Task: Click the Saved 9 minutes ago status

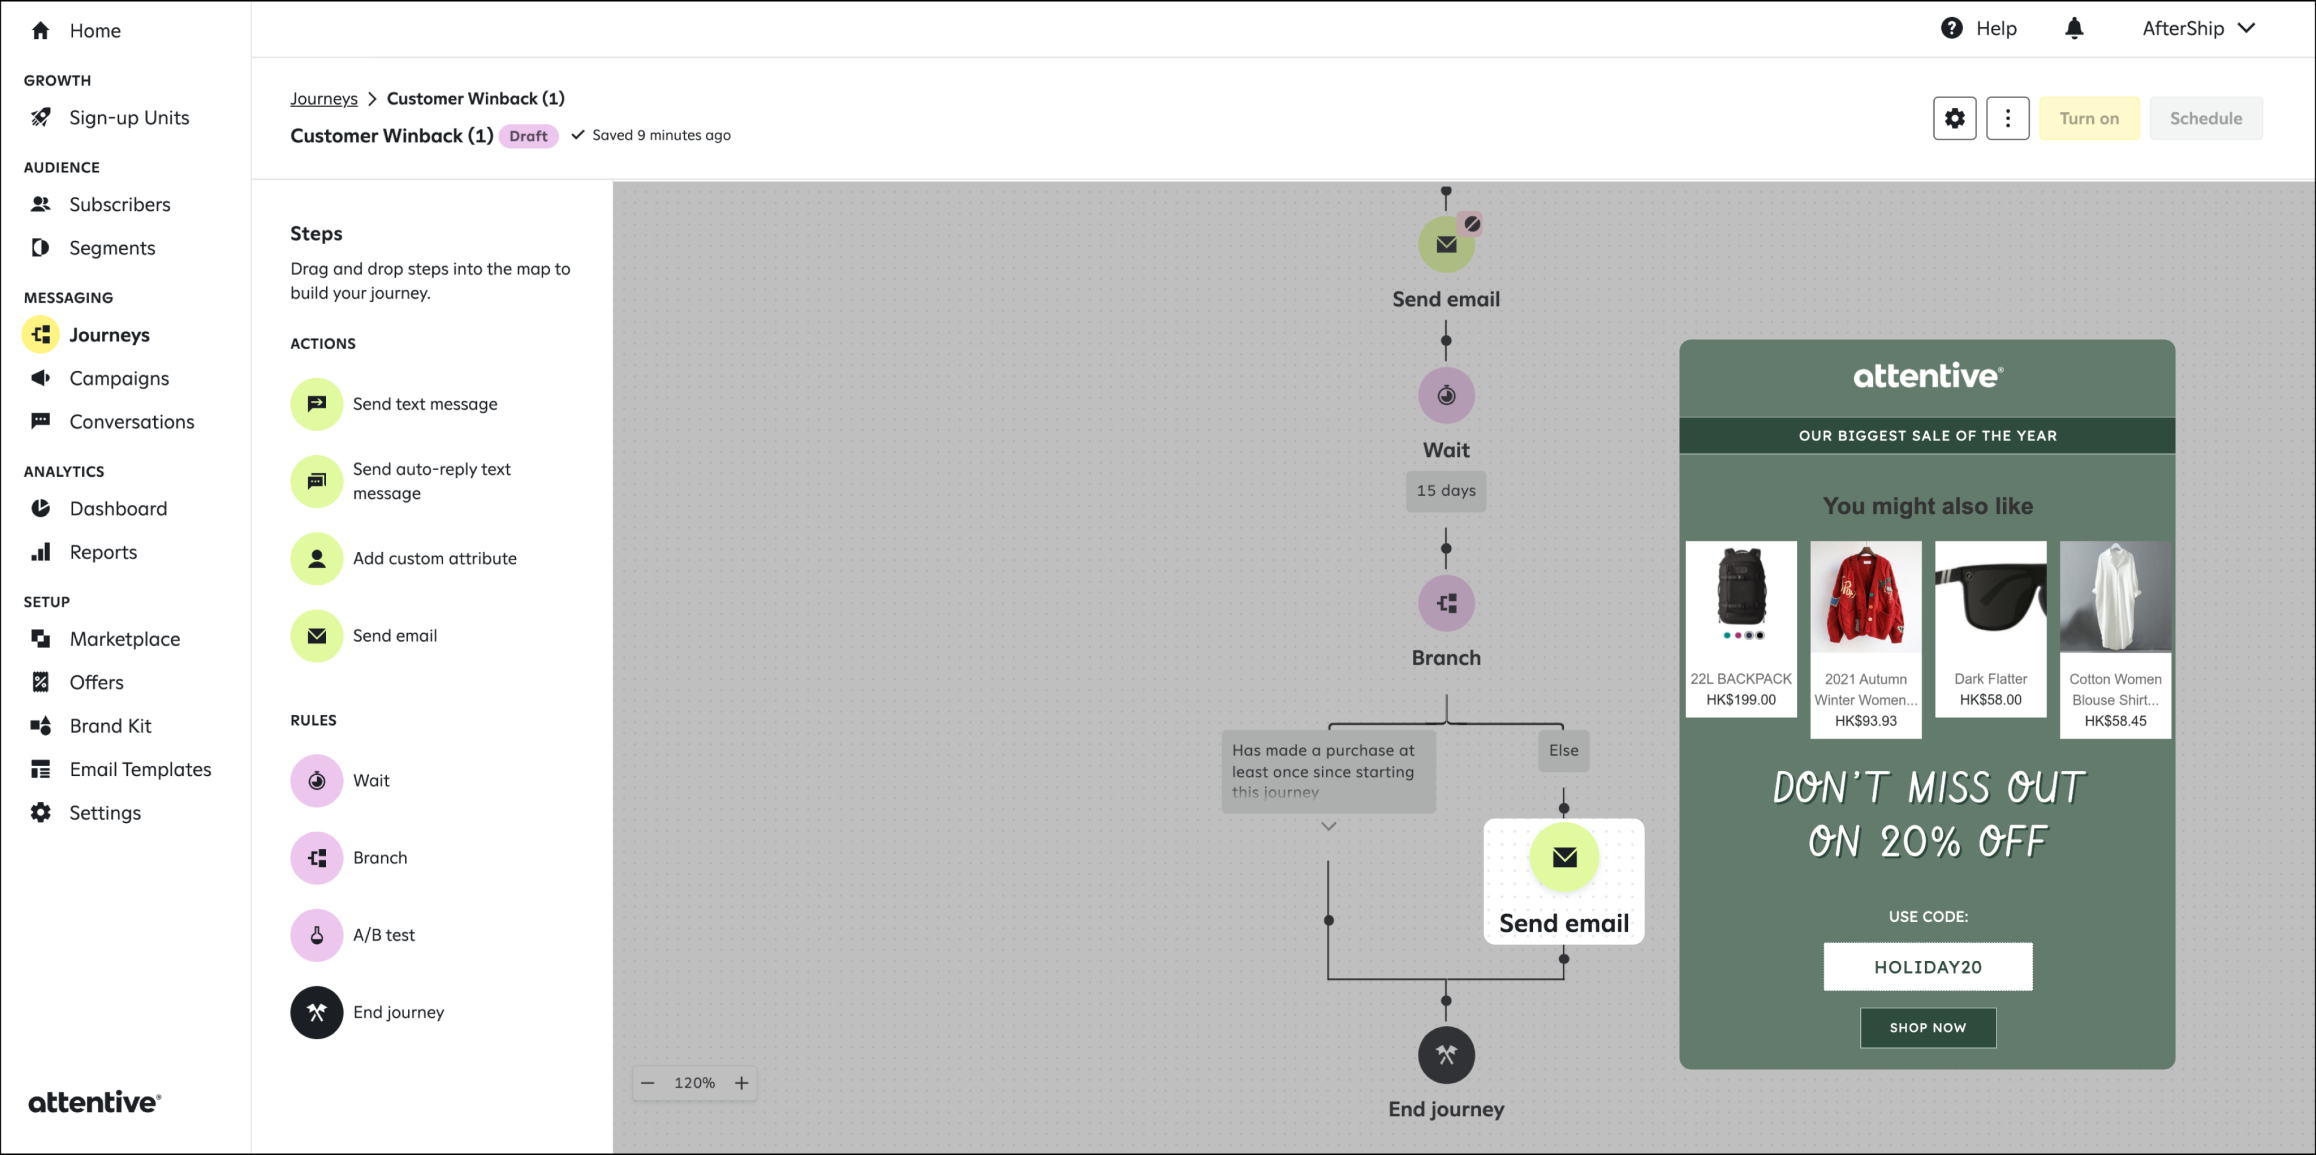Action: 651,135
